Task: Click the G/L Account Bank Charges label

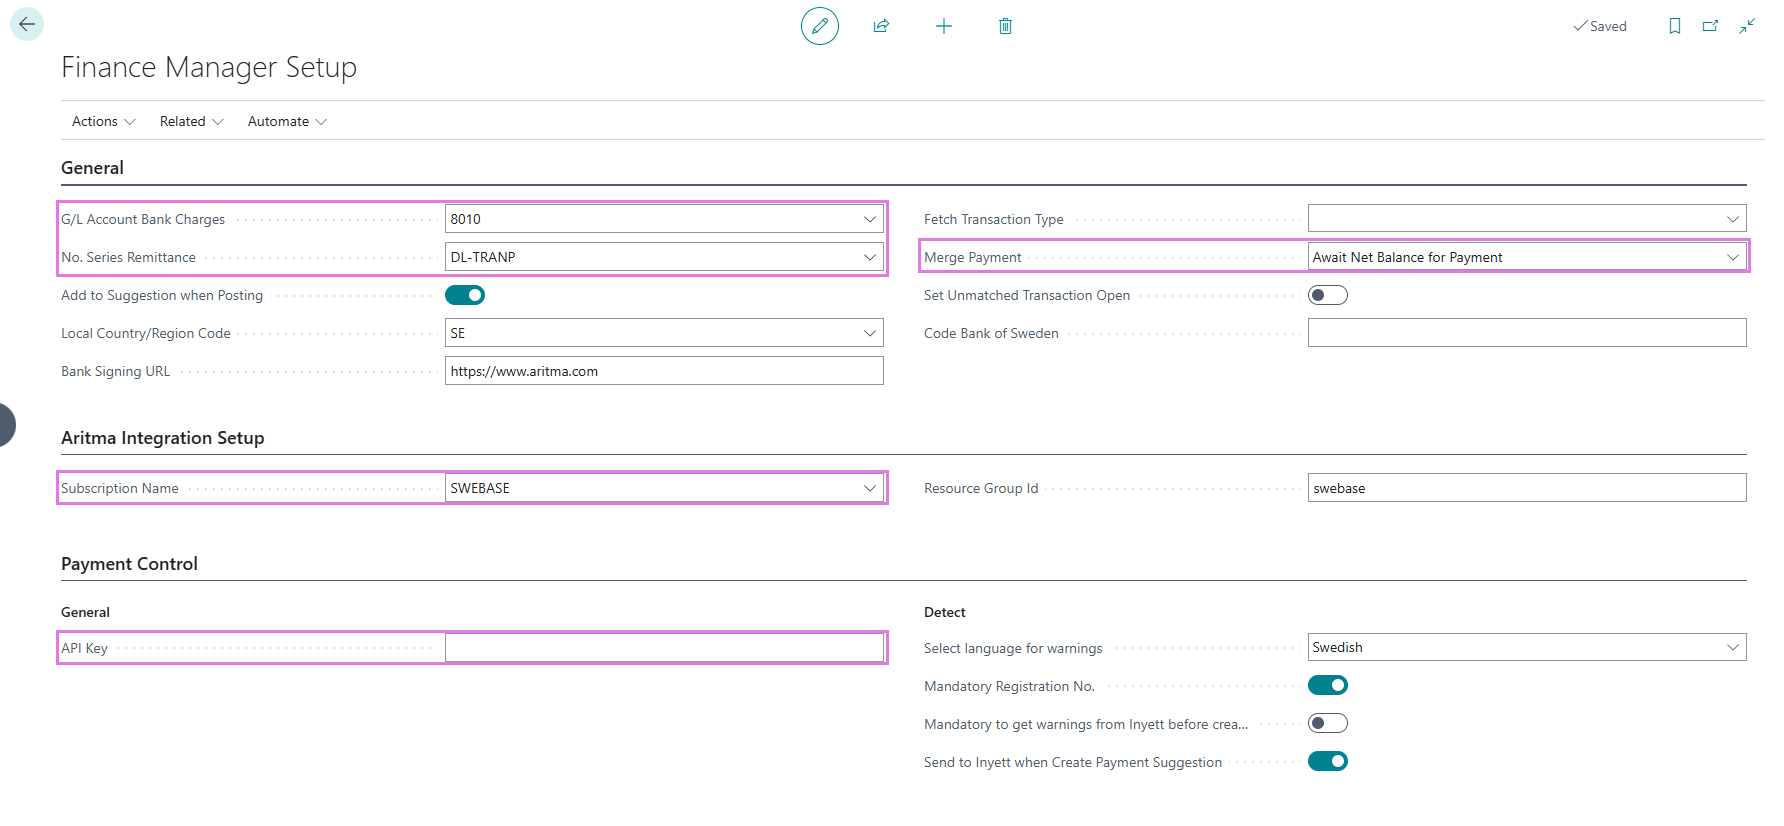Action: [143, 219]
